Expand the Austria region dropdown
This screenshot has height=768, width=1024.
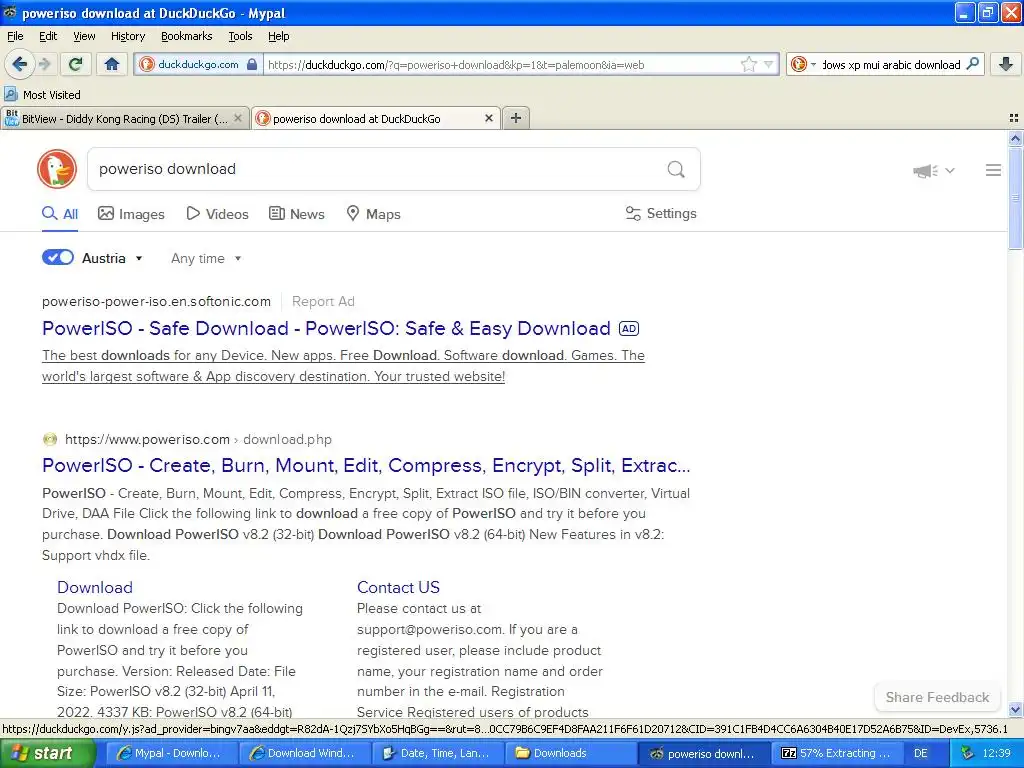pos(112,258)
